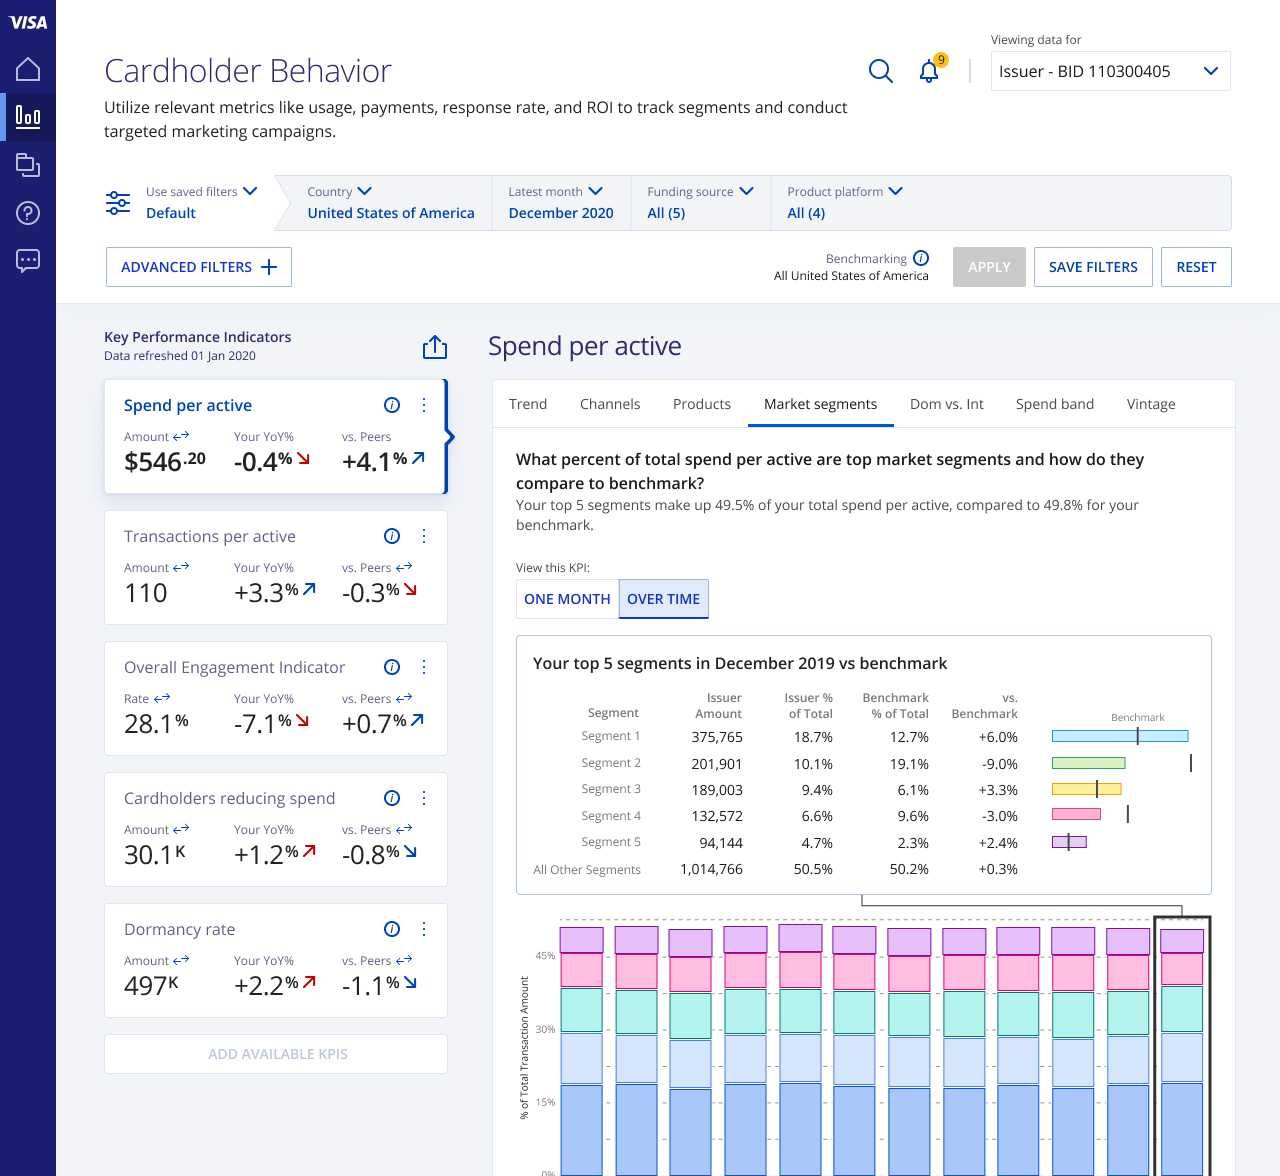Image resolution: width=1280 pixels, height=1176 pixels.
Task: Open more options for Overall Engagement Indicator
Action: (424, 667)
